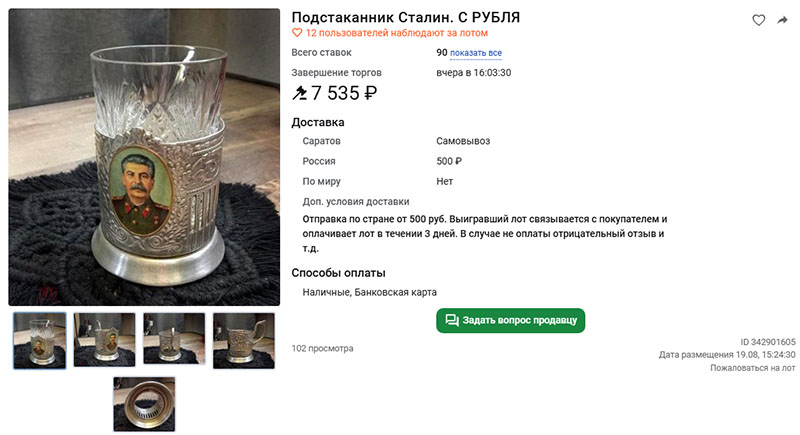The image size is (800, 435).
Task: Click '12 пользователей наблюдают за лотом' text
Action: click(396, 33)
